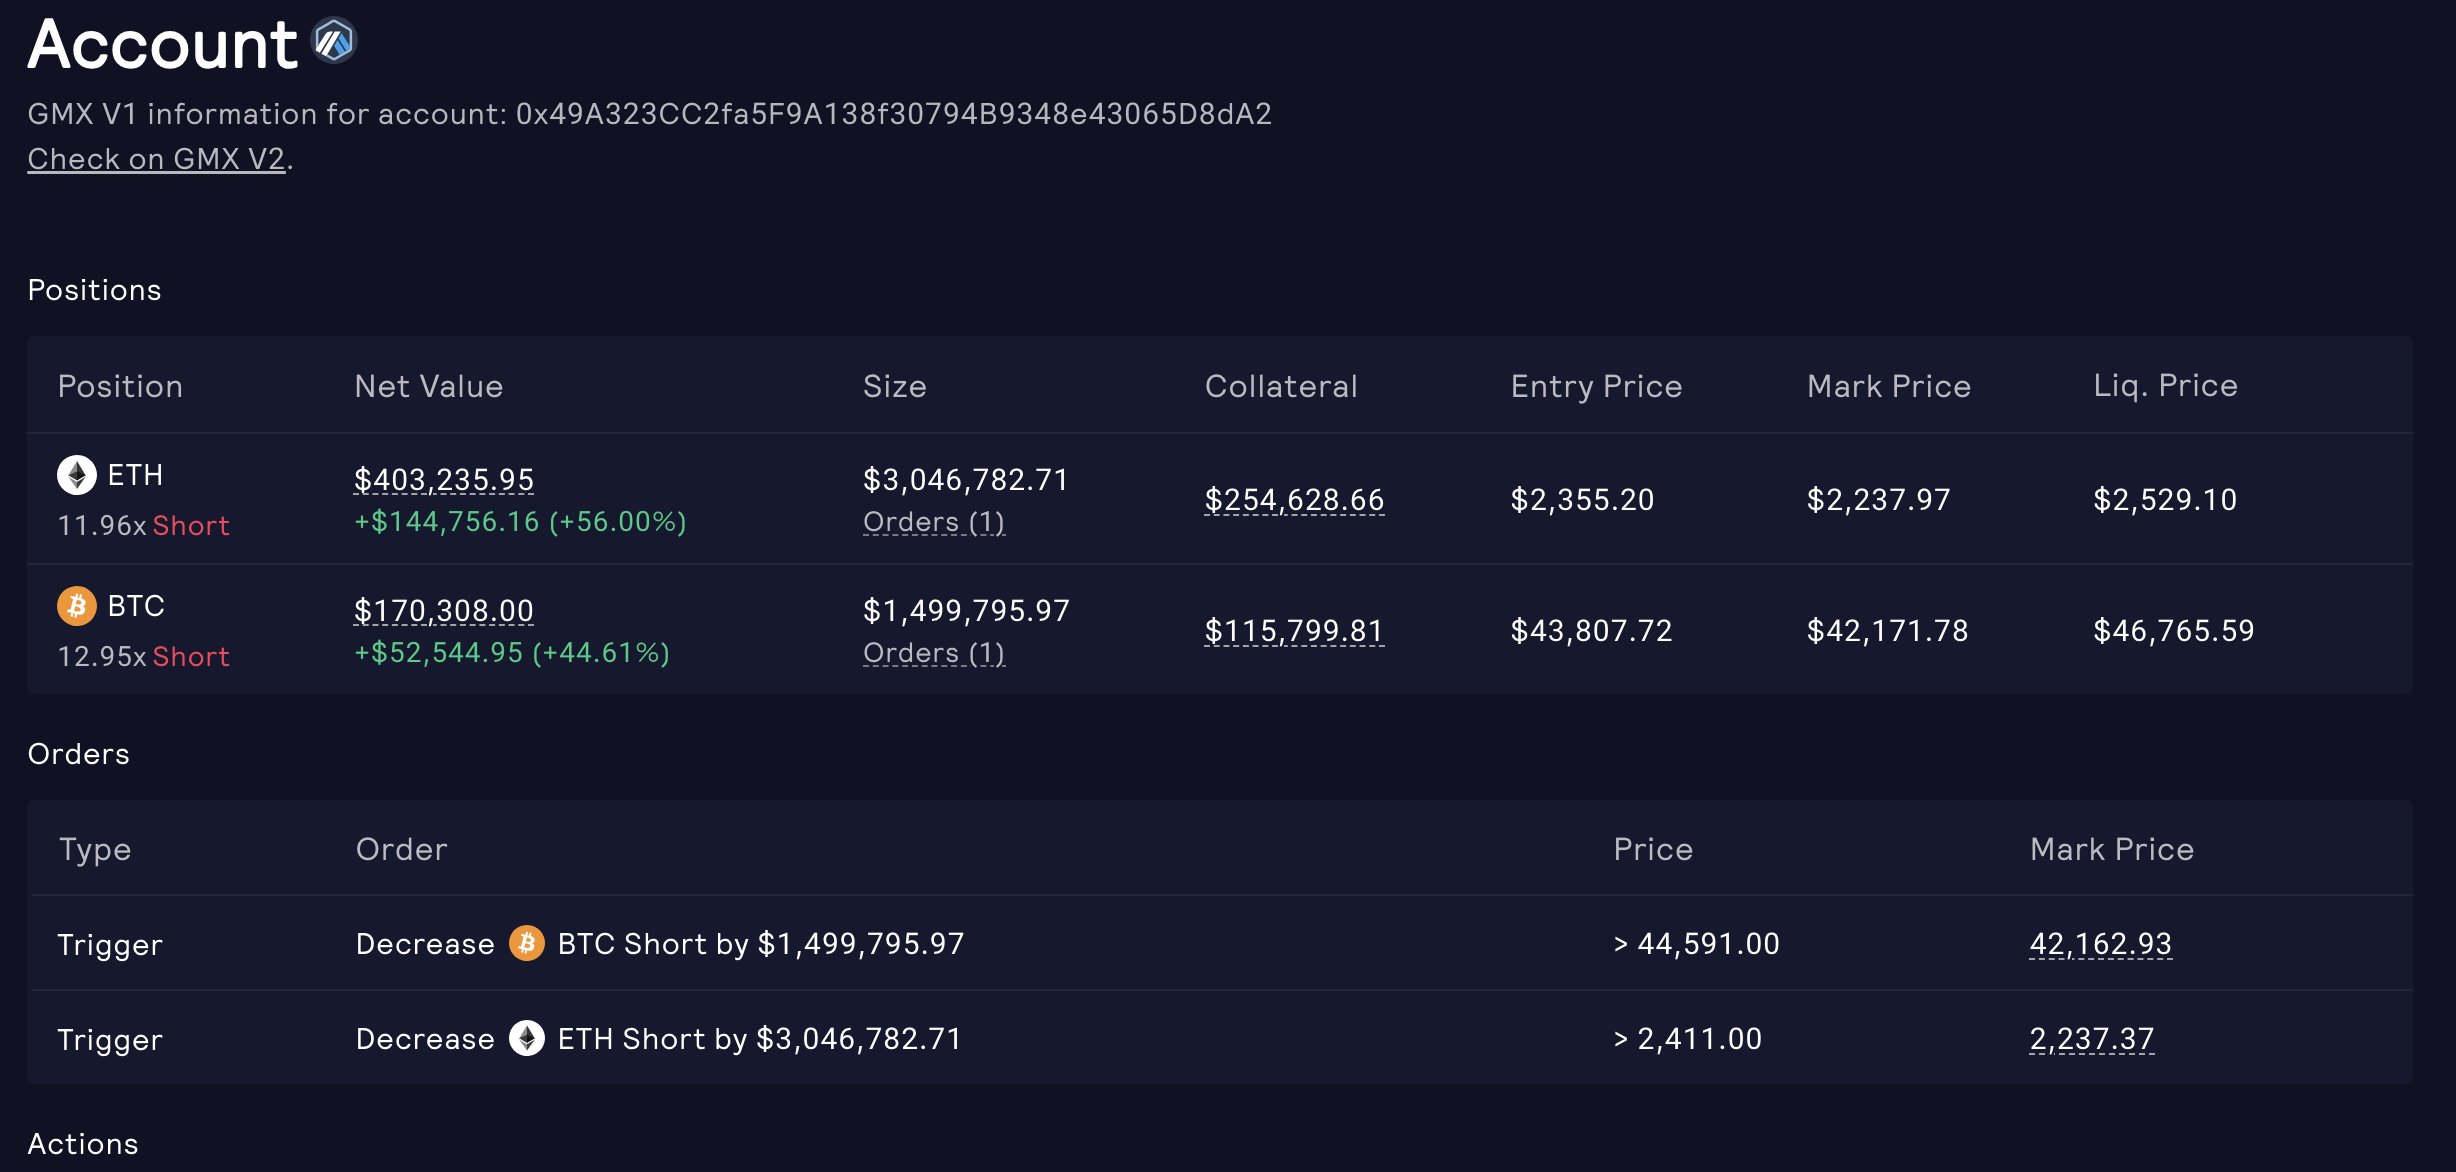Click the ETH profit +$144,756.16 text
The height and width of the screenshot is (1172, 2456).
(x=446, y=522)
